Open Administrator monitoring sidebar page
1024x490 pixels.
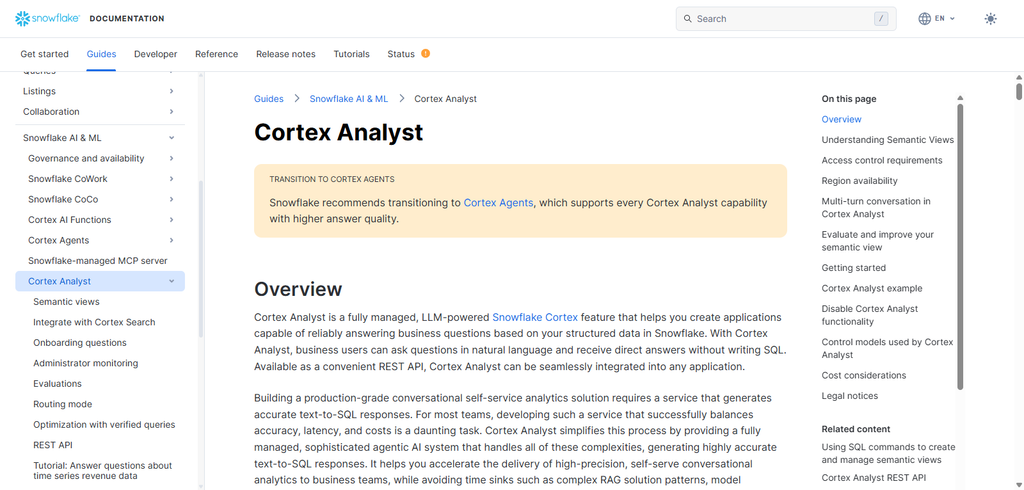[x=86, y=363]
